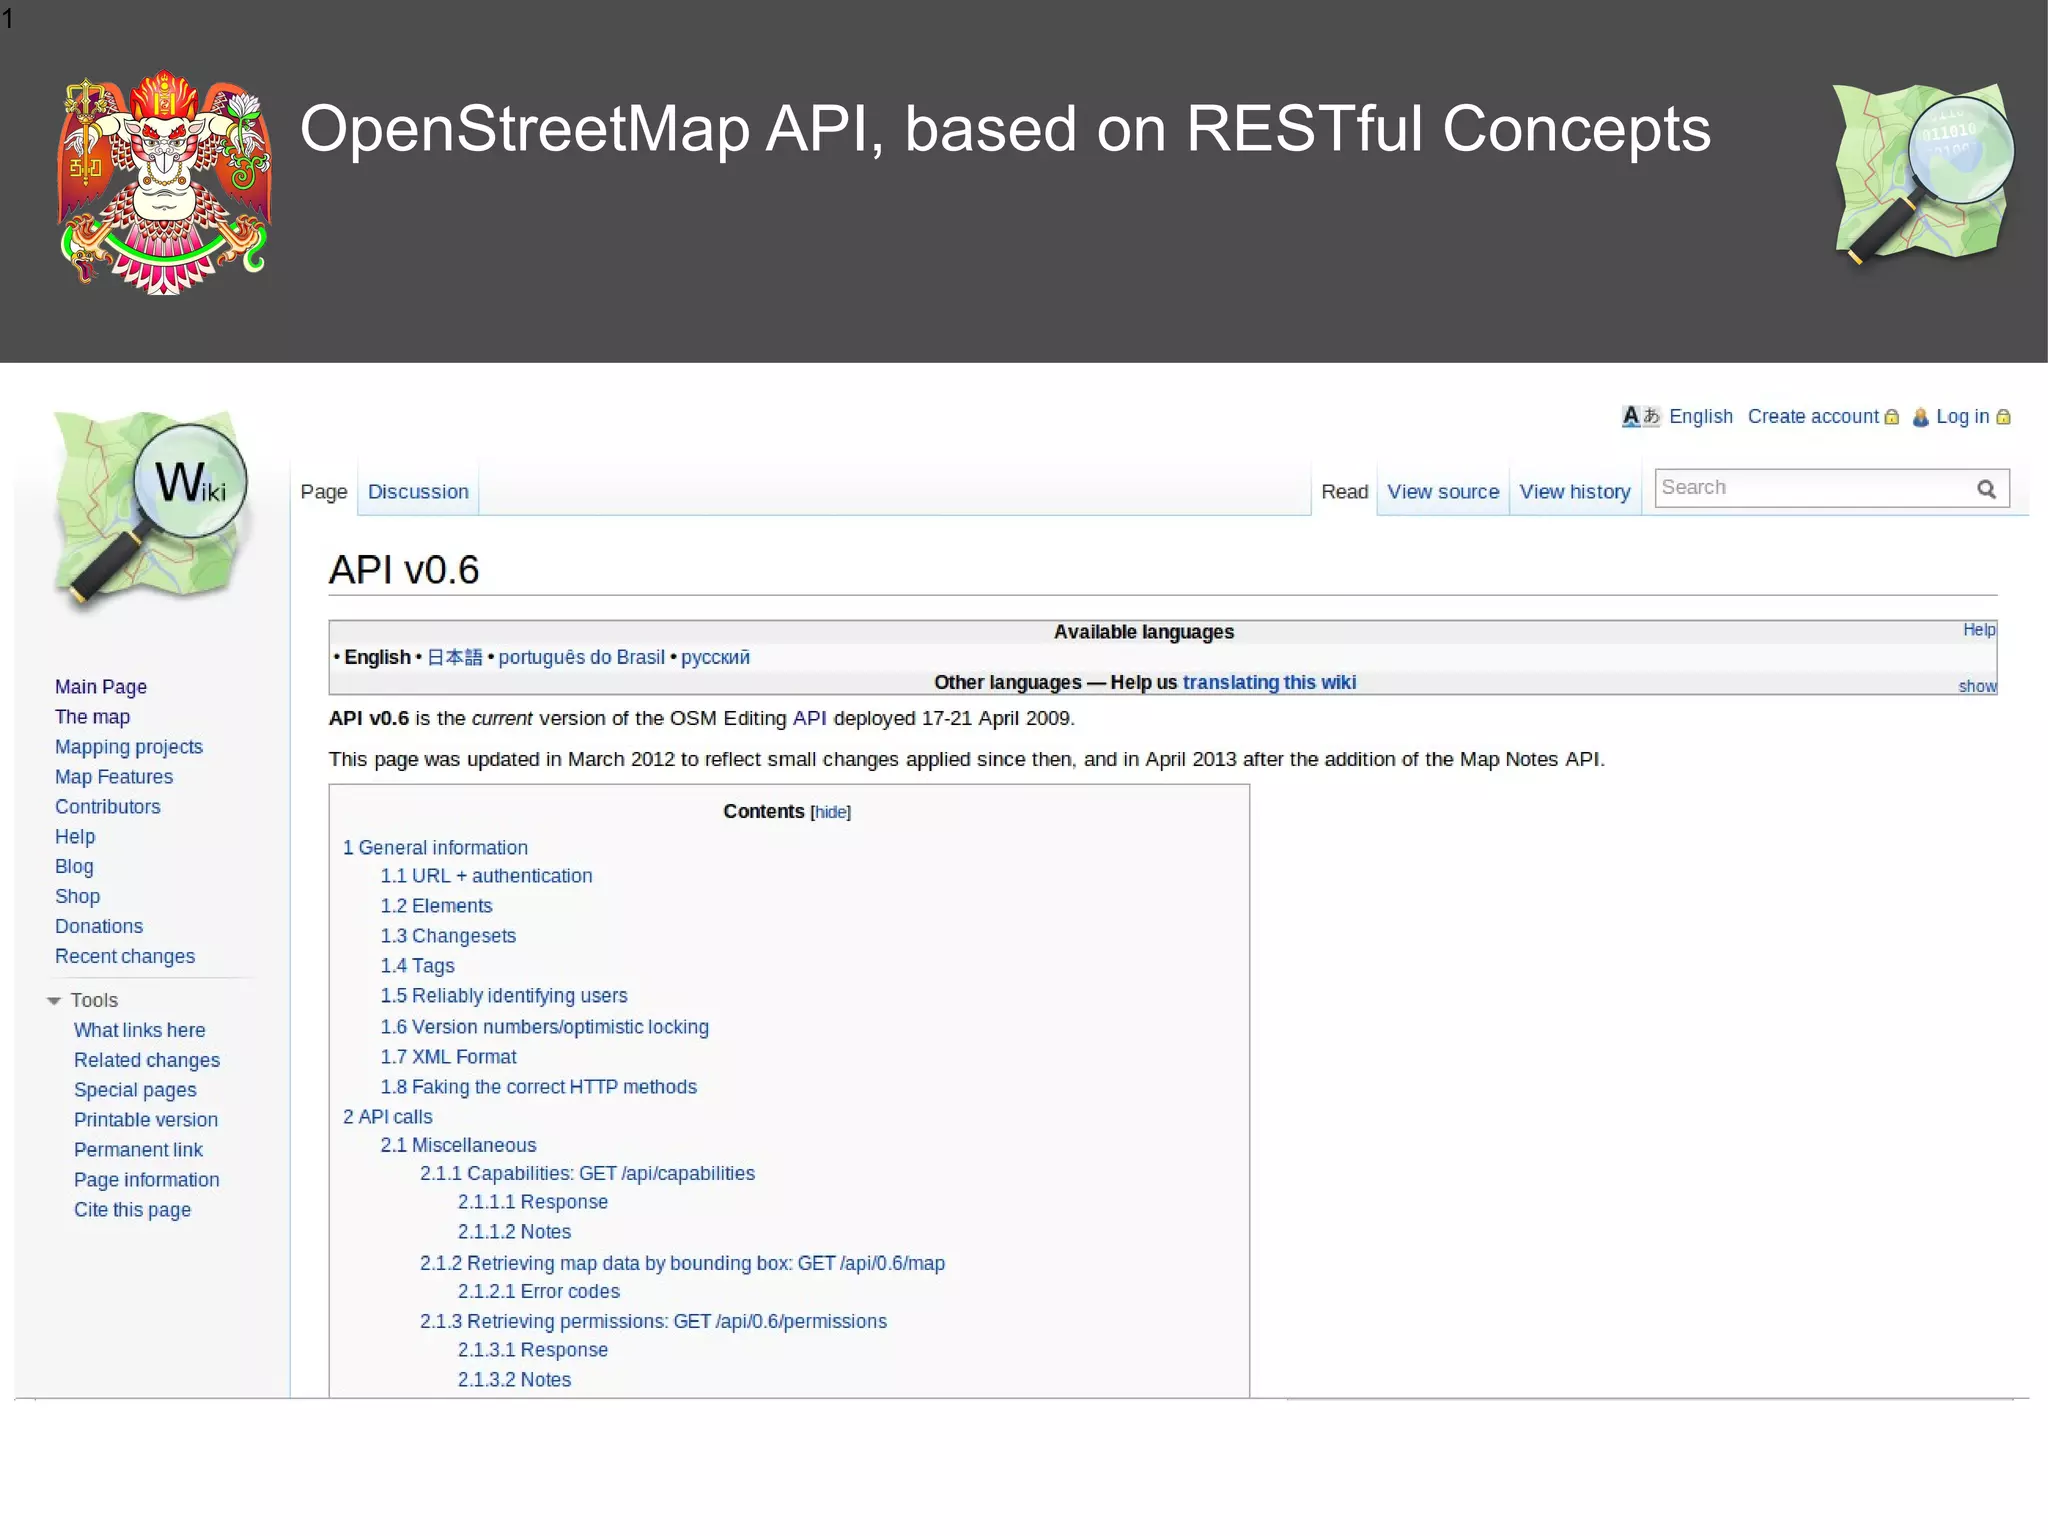Image resolution: width=2048 pixels, height=1536 pixels.
Task: Jump to 2.1.3 Retrieving permissions section
Action: pyautogui.click(x=653, y=1322)
